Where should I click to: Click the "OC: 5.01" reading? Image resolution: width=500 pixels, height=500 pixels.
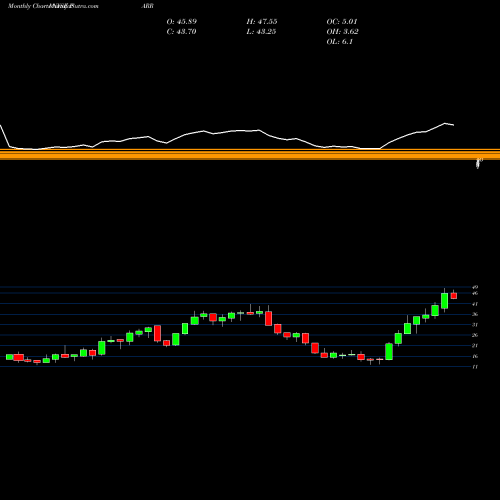click(342, 22)
